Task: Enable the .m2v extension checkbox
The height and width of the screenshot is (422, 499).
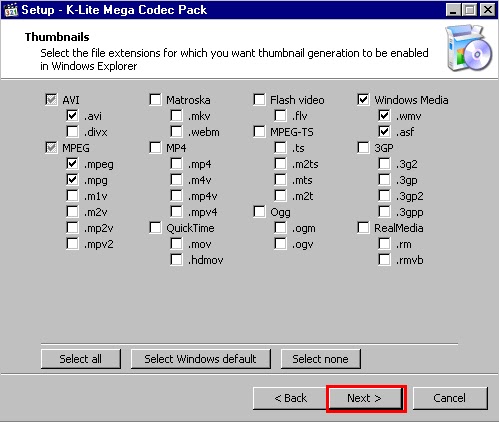Action: point(72,211)
